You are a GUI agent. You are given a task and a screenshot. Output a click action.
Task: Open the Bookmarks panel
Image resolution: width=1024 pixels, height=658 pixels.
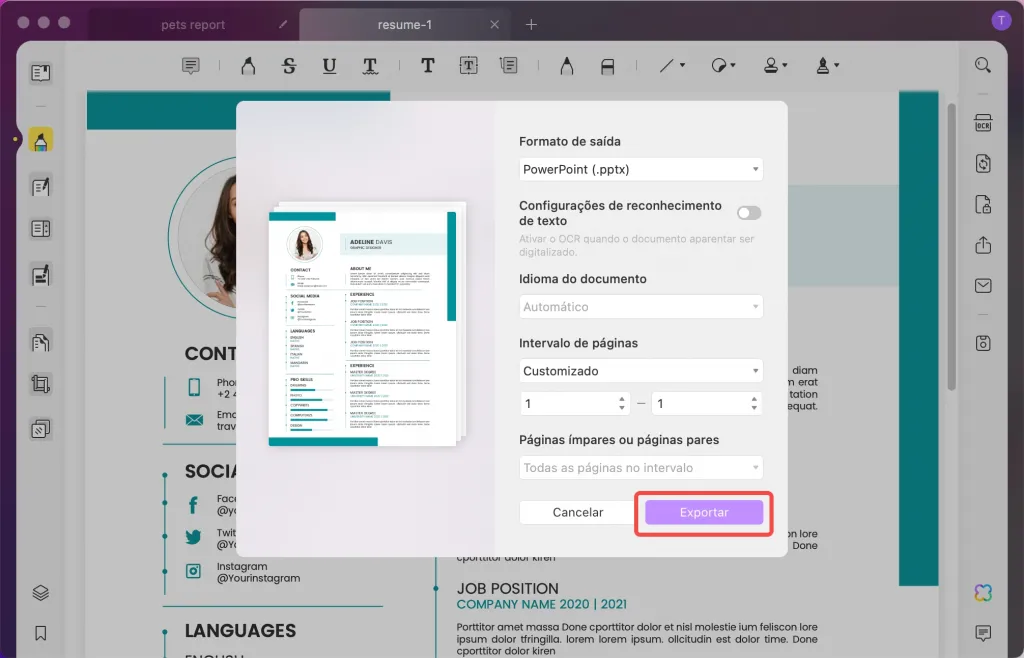tap(40, 633)
